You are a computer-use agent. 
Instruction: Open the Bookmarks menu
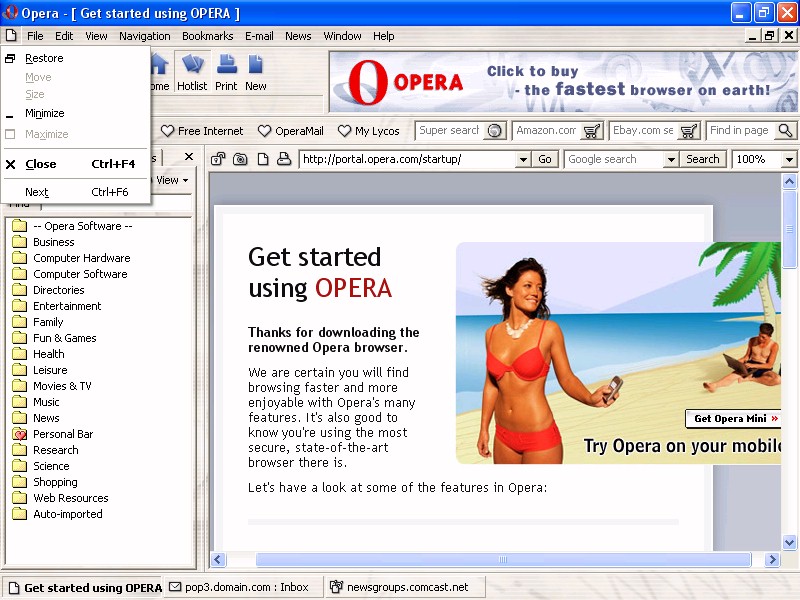[x=208, y=36]
